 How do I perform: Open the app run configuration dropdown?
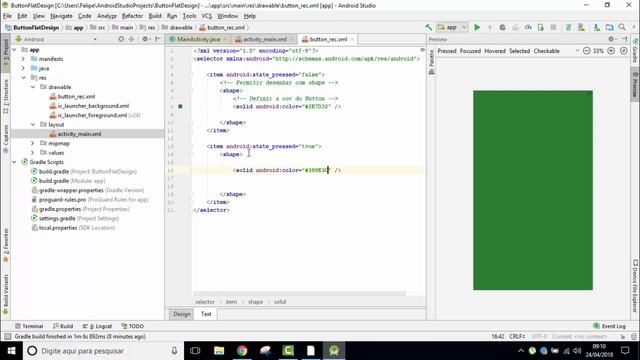pos(452,27)
